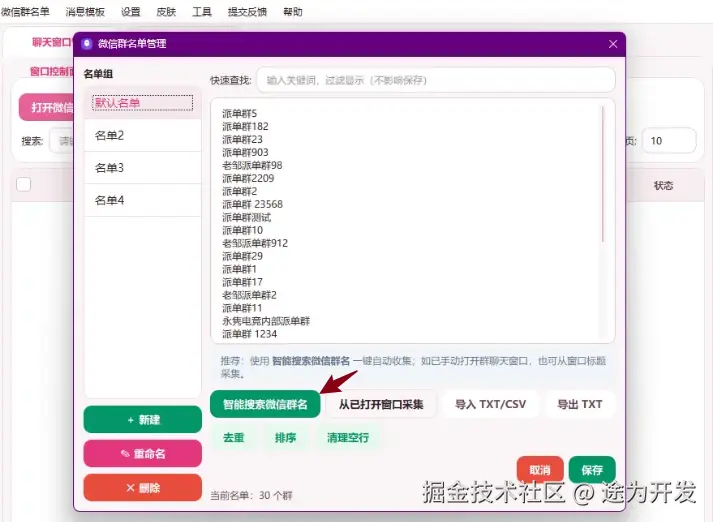This screenshot has width=713, height=522.
Task: Click the 导出 TXT button
Action: click(x=580, y=404)
